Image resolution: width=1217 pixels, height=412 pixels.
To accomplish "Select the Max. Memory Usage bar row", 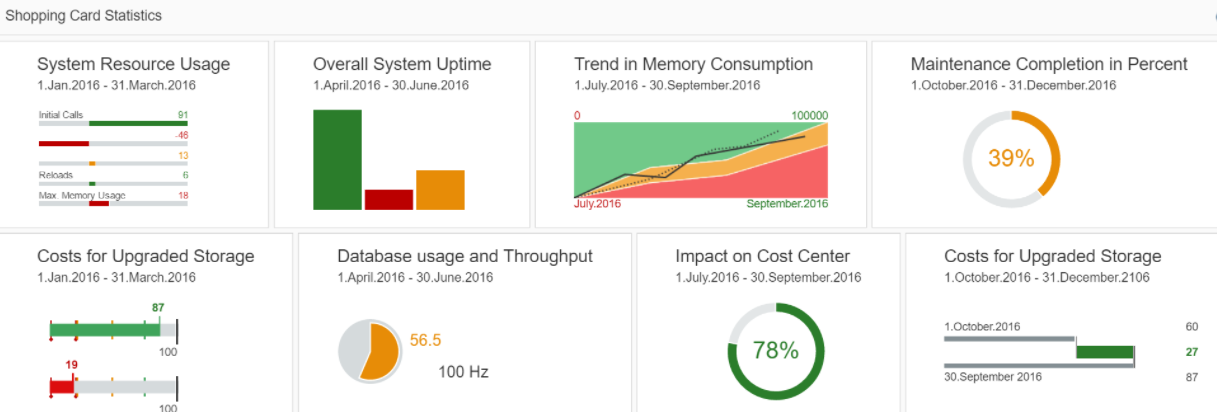I will (113, 203).
